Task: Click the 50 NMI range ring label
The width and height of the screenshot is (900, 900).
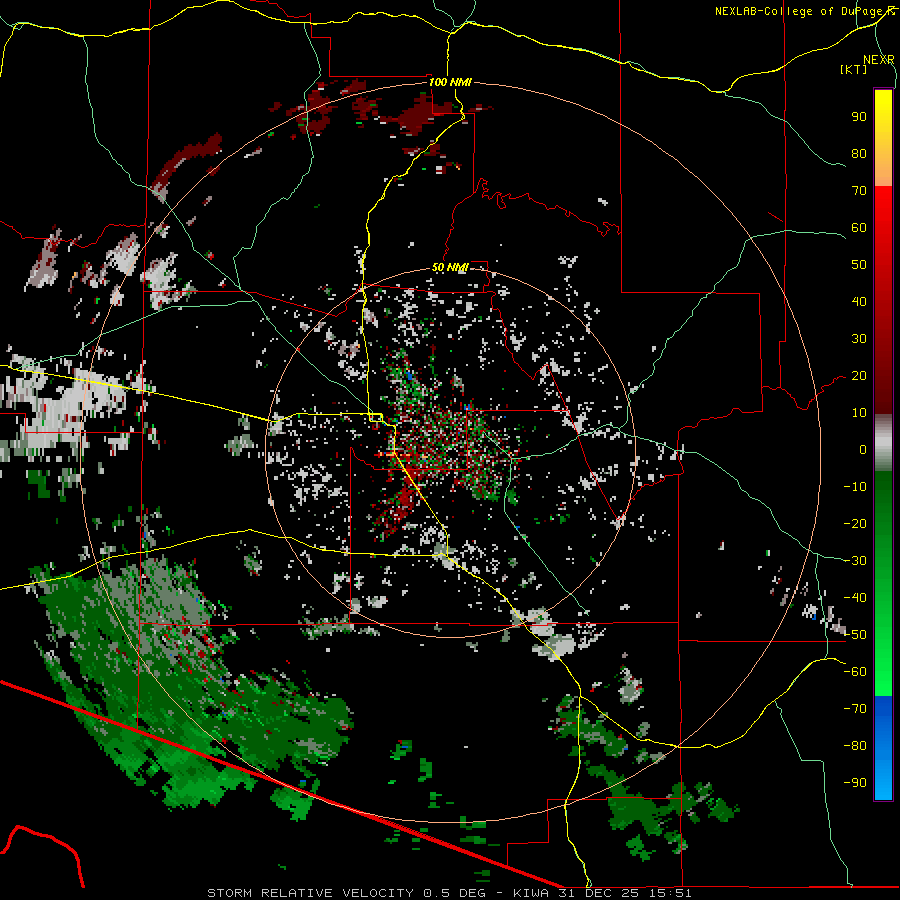Action: pyautogui.click(x=450, y=267)
